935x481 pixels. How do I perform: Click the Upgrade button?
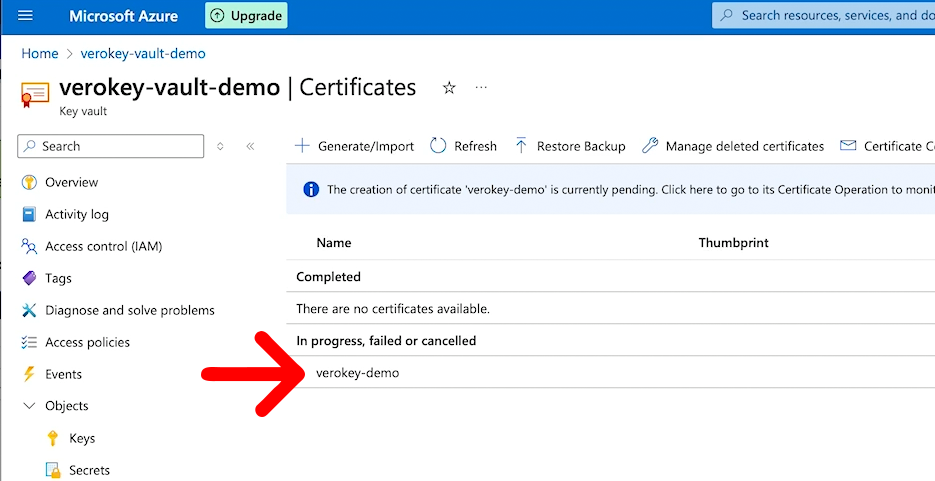tap(246, 16)
